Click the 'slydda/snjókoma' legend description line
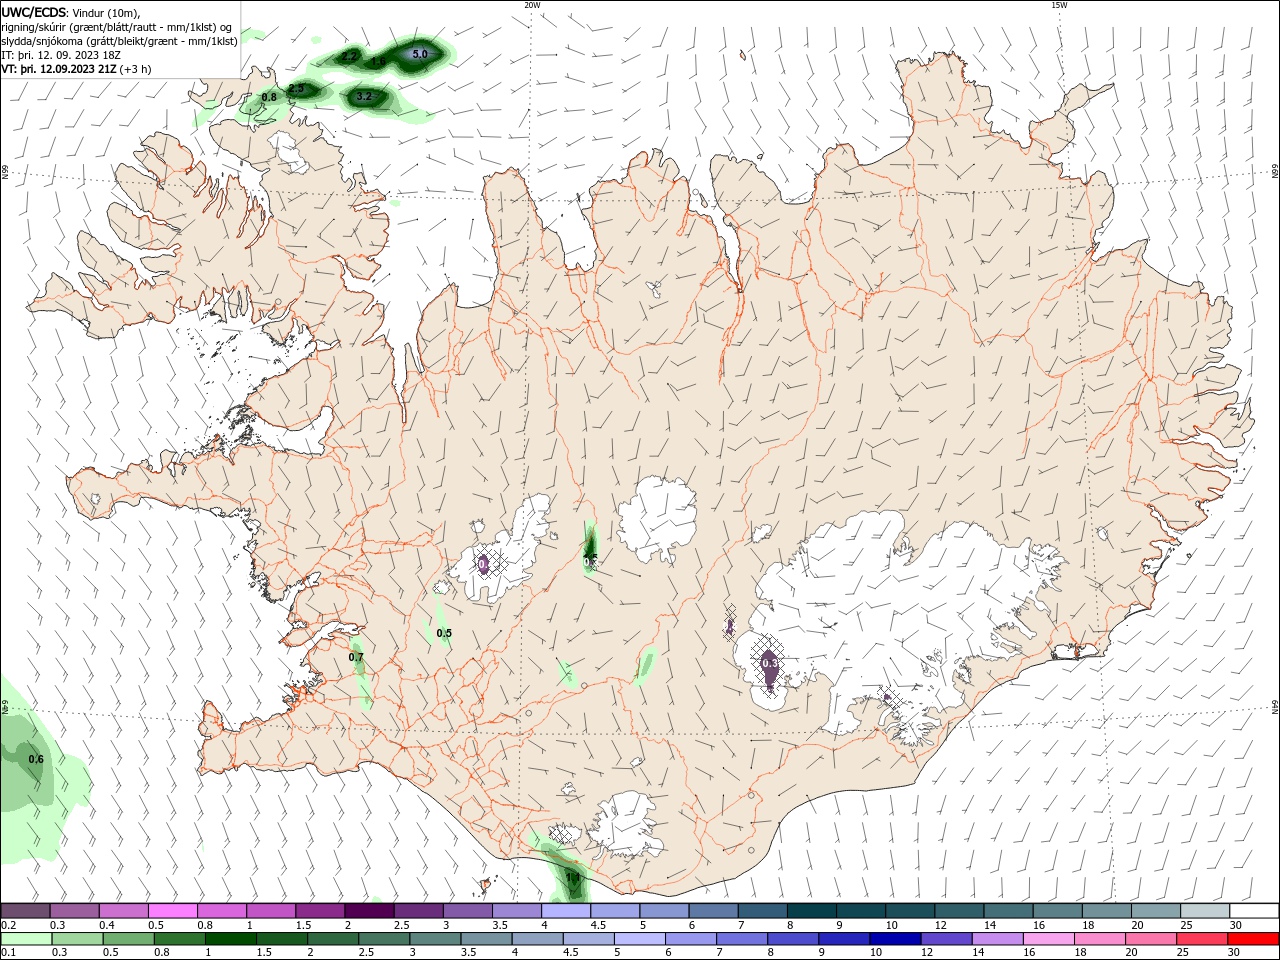The height and width of the screenshot is (960, 1280). 120,41
